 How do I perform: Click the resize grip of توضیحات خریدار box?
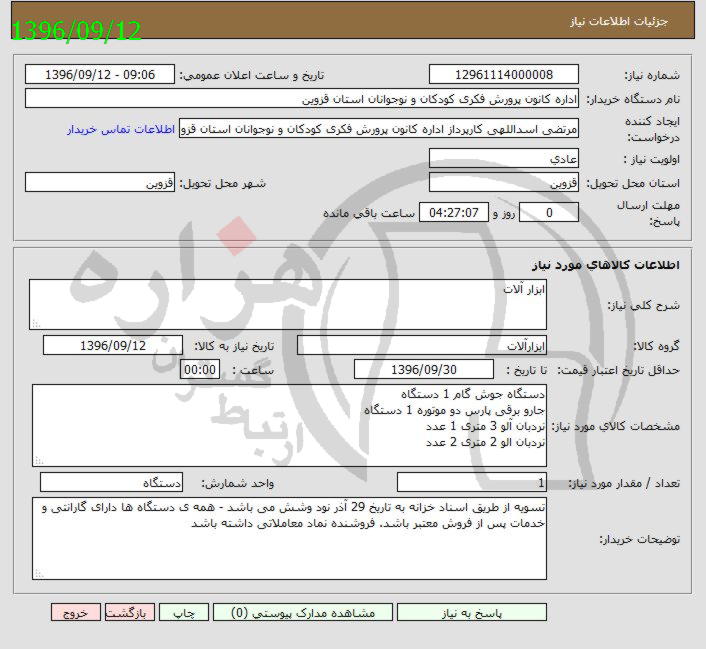point(39,574)
